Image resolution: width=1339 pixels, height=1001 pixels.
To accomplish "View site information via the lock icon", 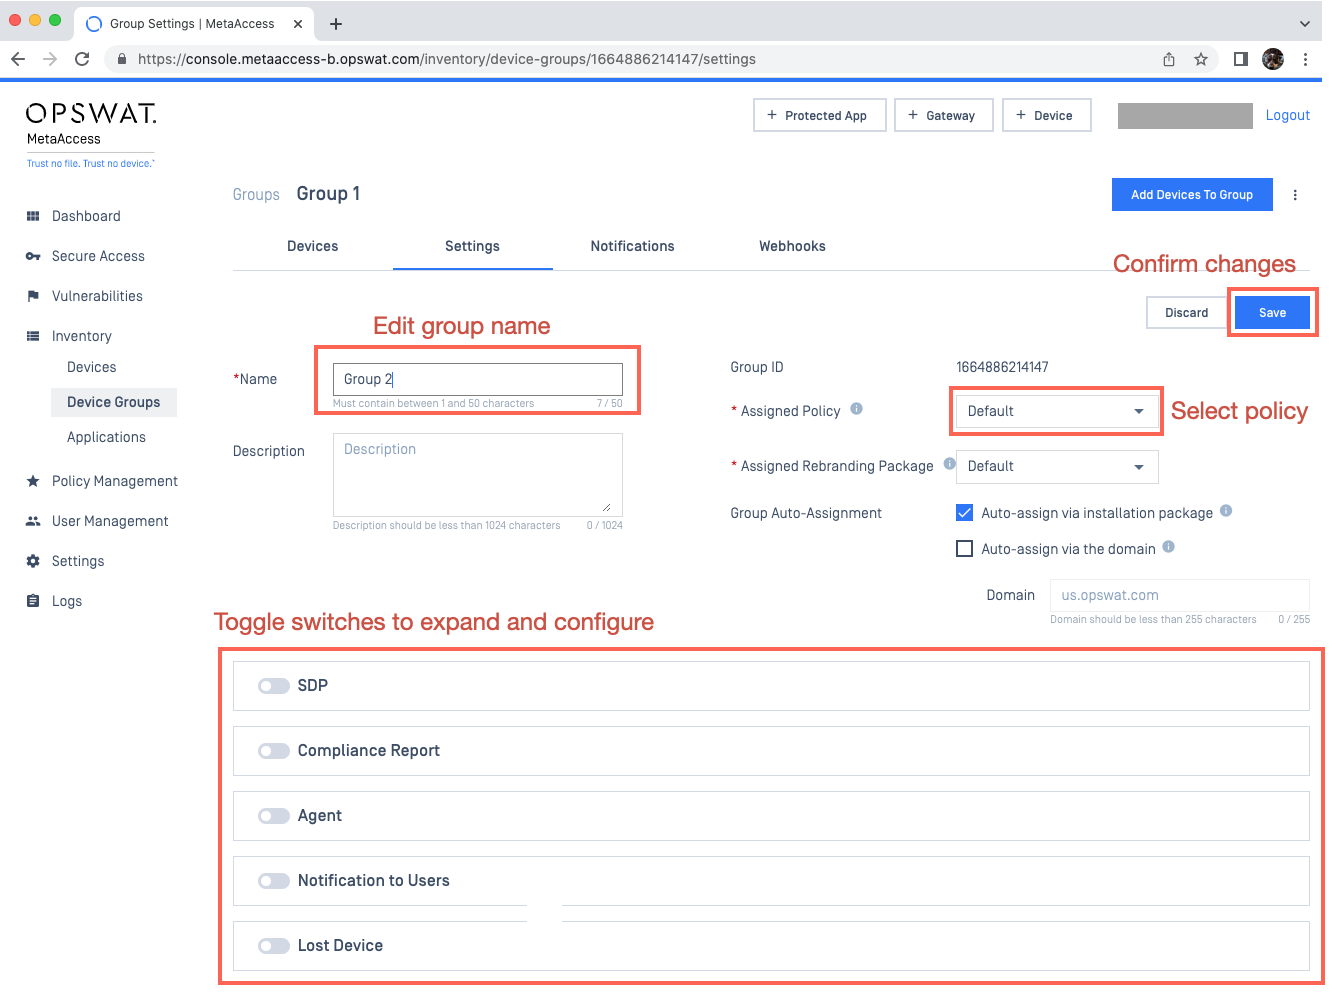I will click(122, 59).
